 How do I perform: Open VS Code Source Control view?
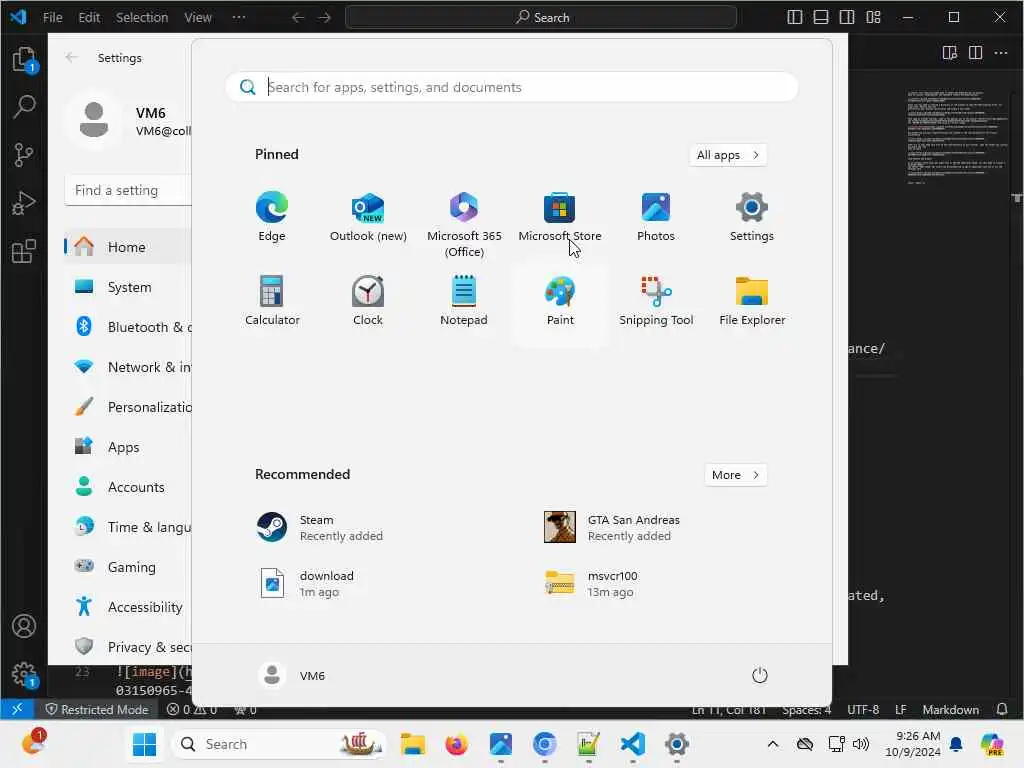24,155
